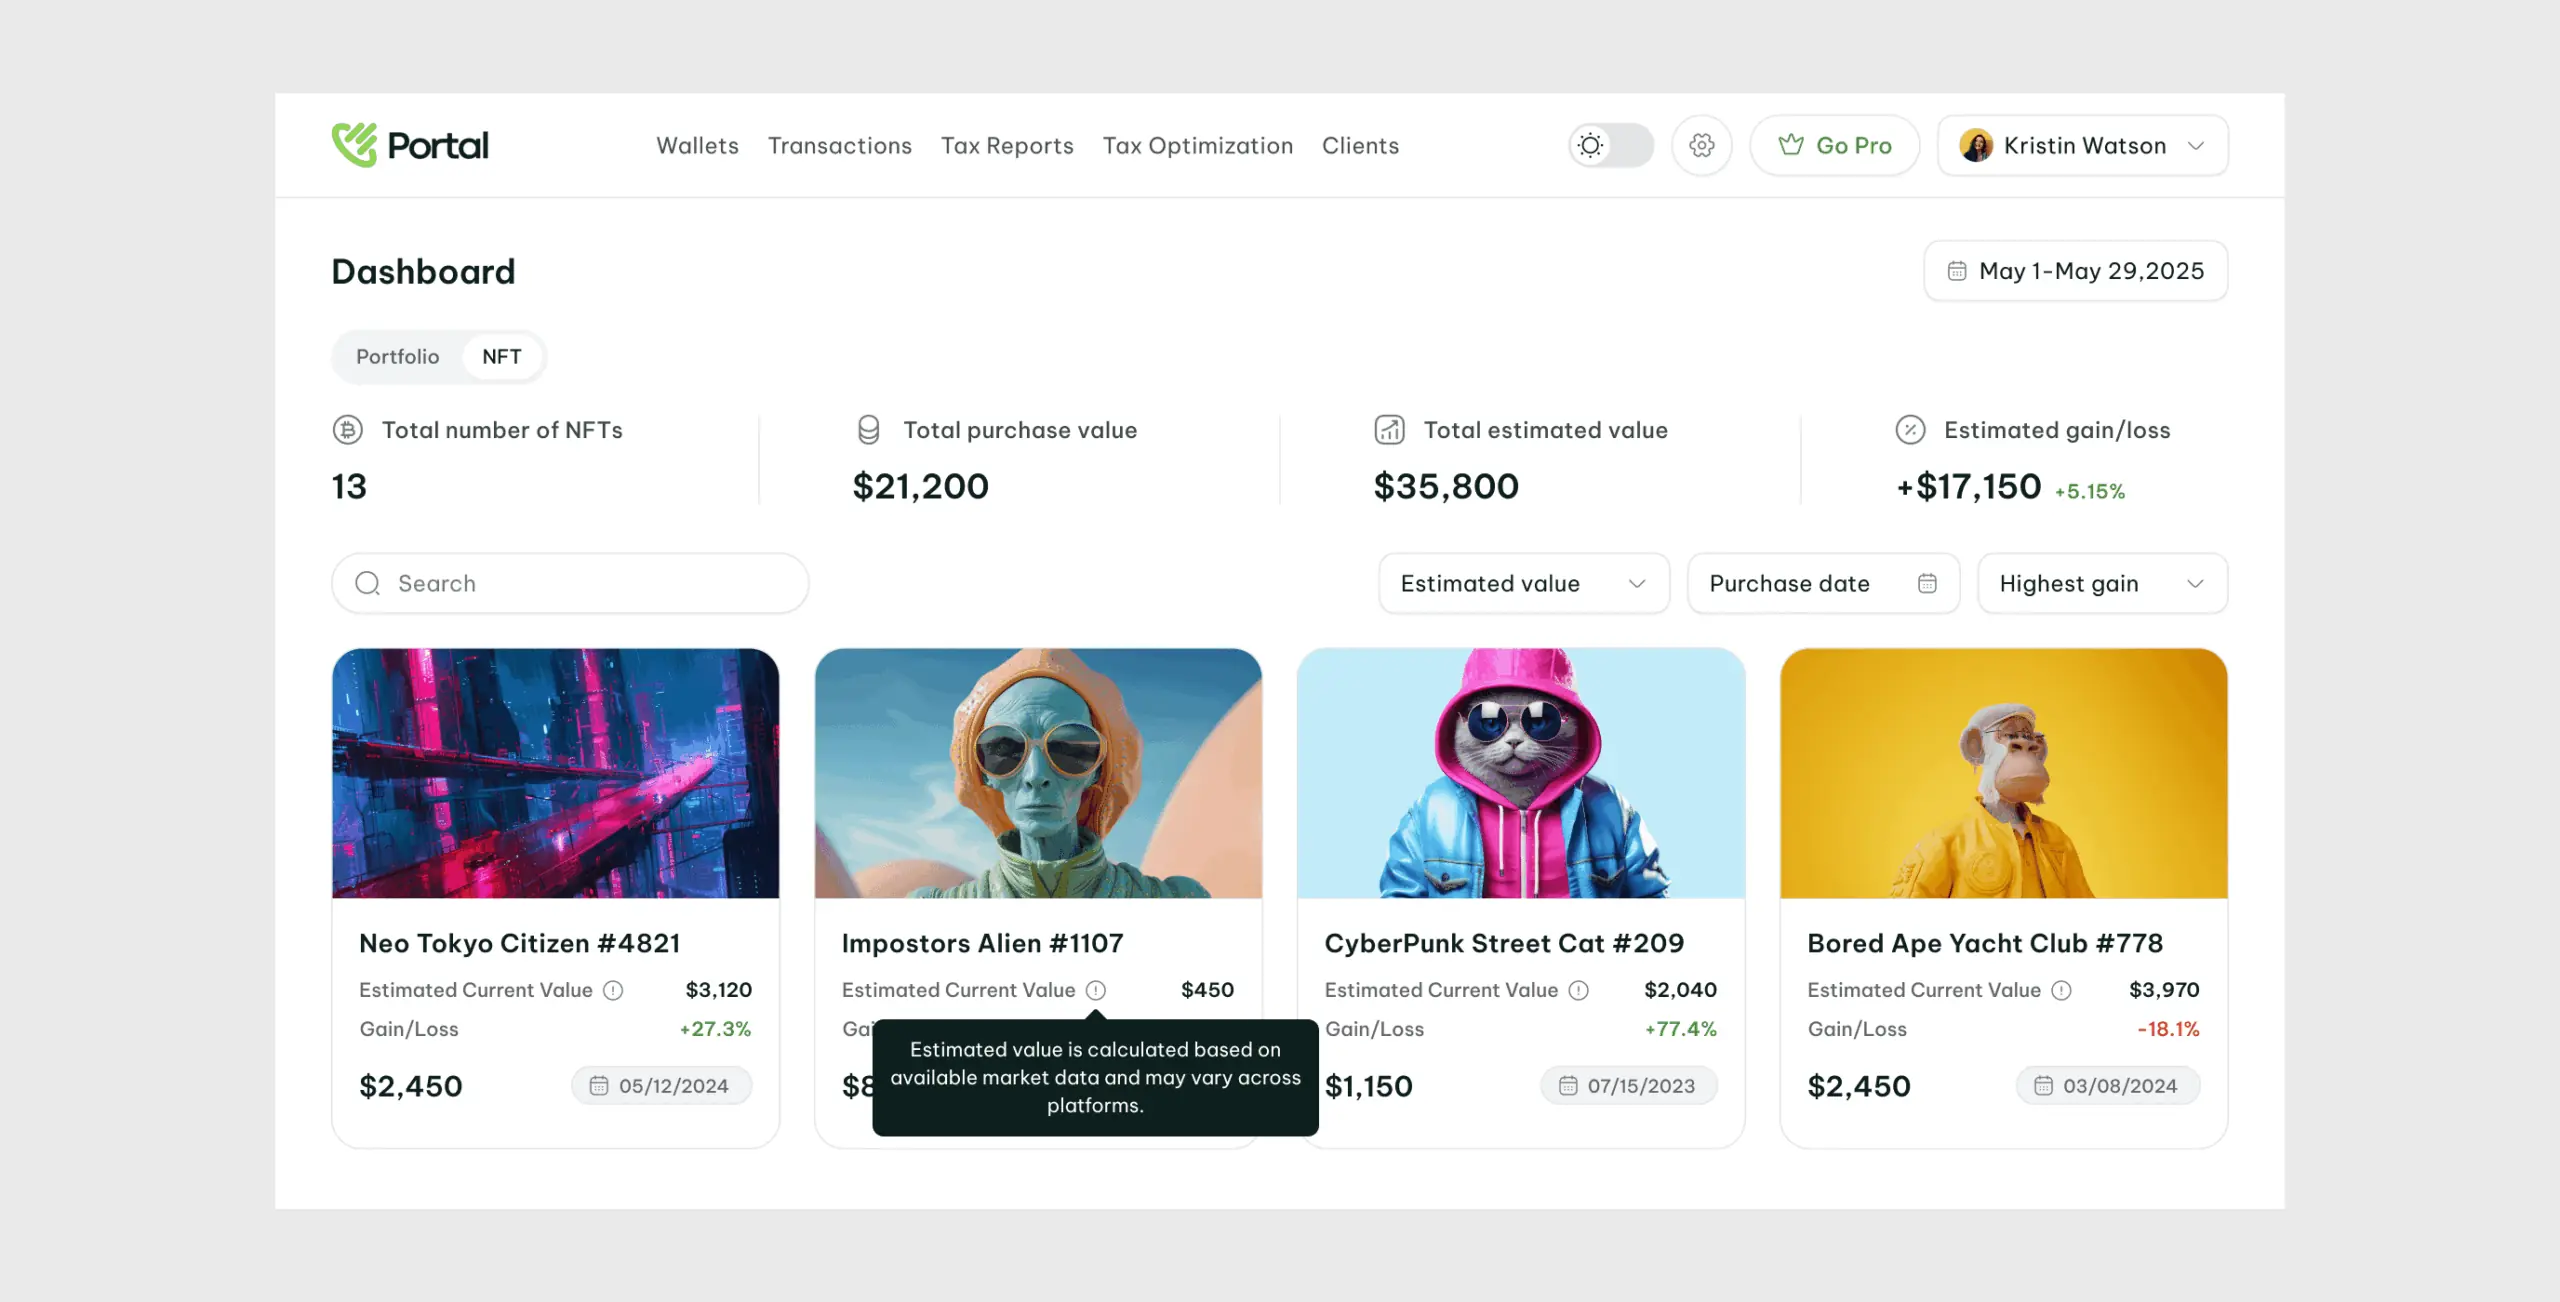The height and width of the screenshot is (1302, 2560).
Task: Expand the Kristin Watson profile menu
Action: point(2082,145)
